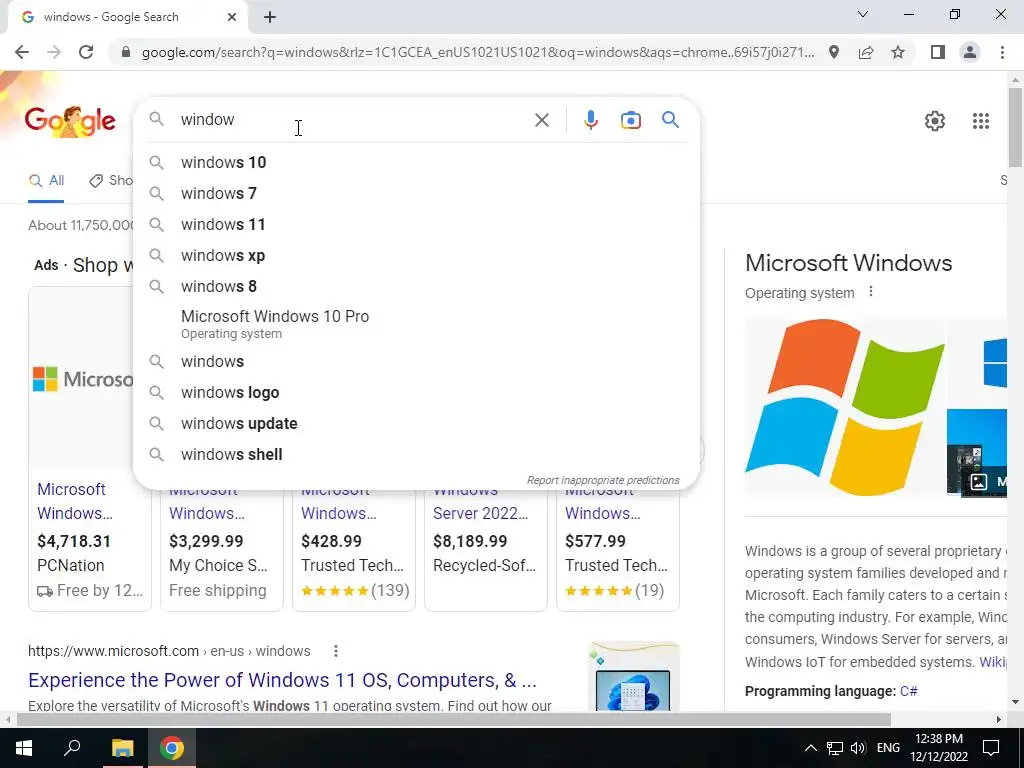Open notification center icon
Screen dimensions: 1024x768
tap(991, 748)
